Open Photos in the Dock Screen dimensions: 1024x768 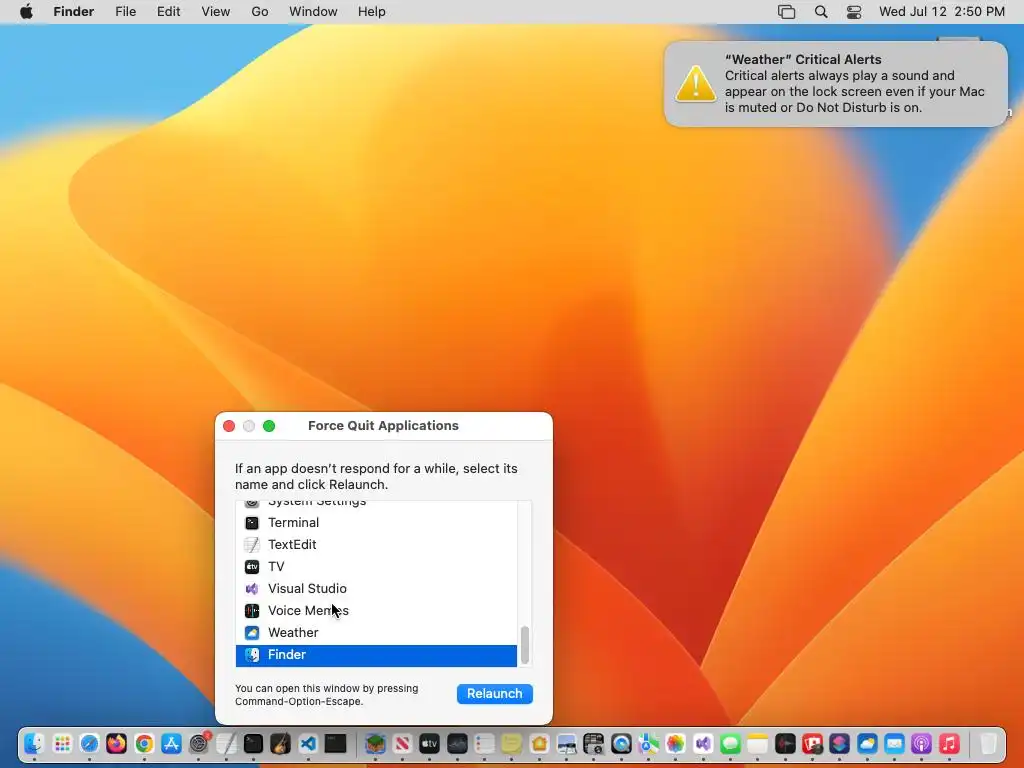[676, 743]
